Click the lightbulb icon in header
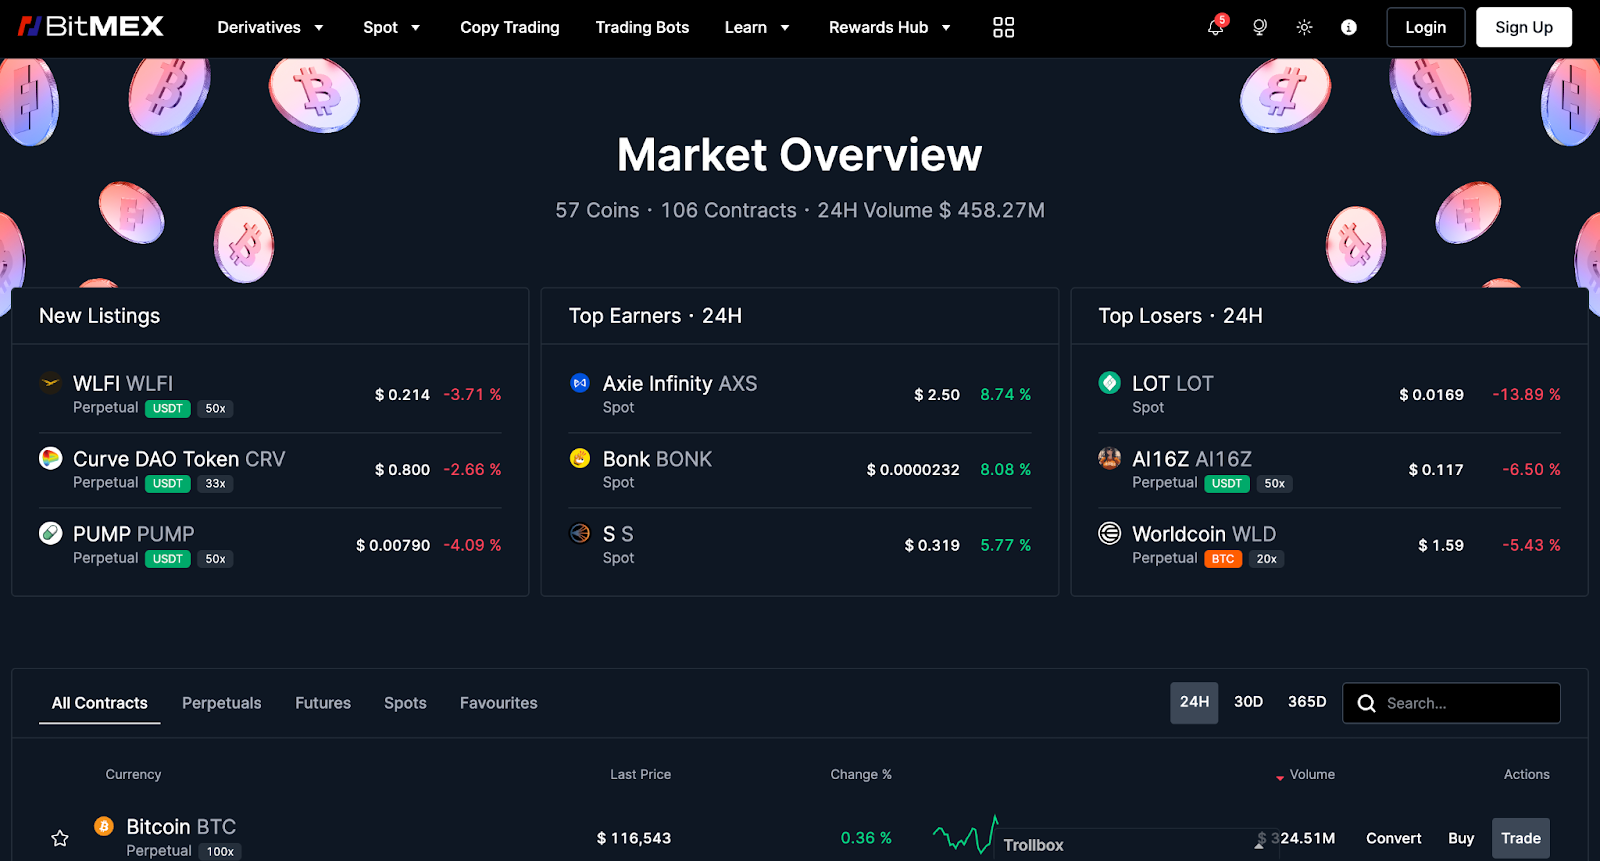The height and width of the screenshot is (861, 1600). coord(1260,27)
